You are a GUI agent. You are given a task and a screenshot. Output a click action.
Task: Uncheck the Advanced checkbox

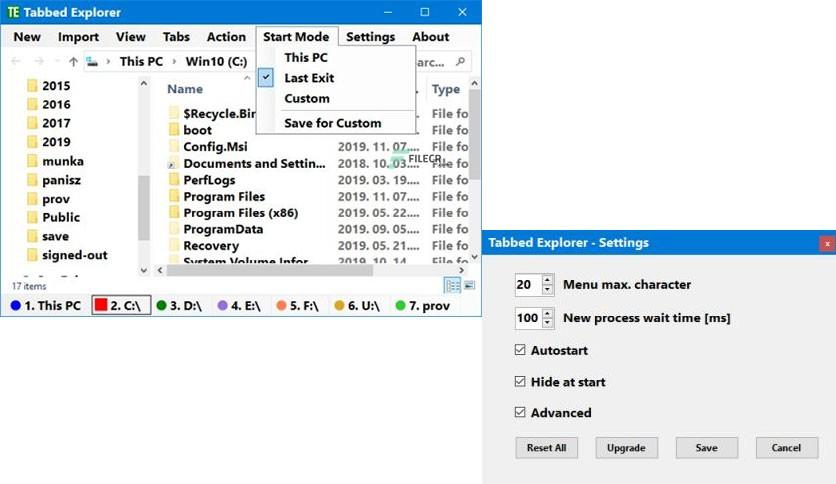coord(520,412)
